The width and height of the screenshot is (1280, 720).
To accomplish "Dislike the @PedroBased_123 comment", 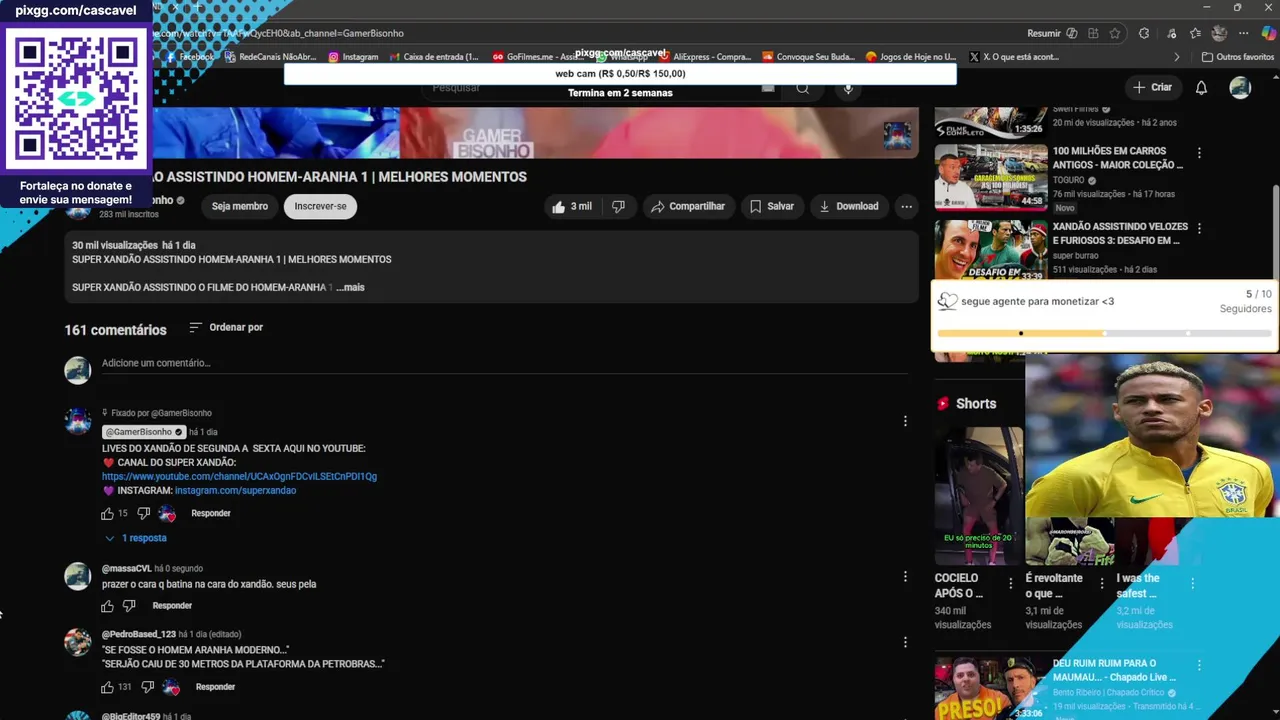I will click(x=147, y=687).
